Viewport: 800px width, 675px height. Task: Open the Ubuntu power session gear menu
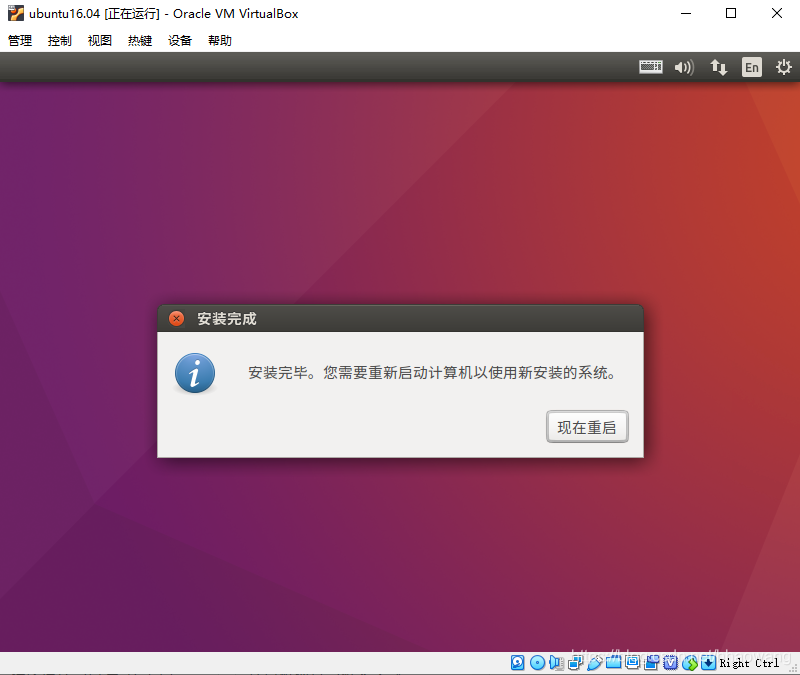[x=784, y=67]
